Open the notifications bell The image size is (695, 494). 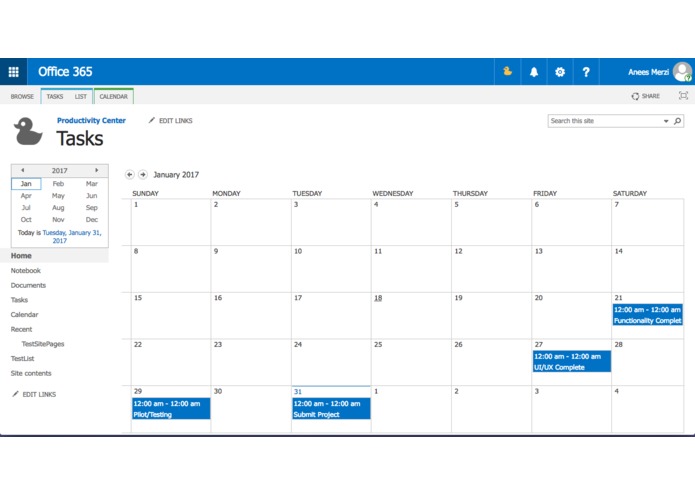534,72
